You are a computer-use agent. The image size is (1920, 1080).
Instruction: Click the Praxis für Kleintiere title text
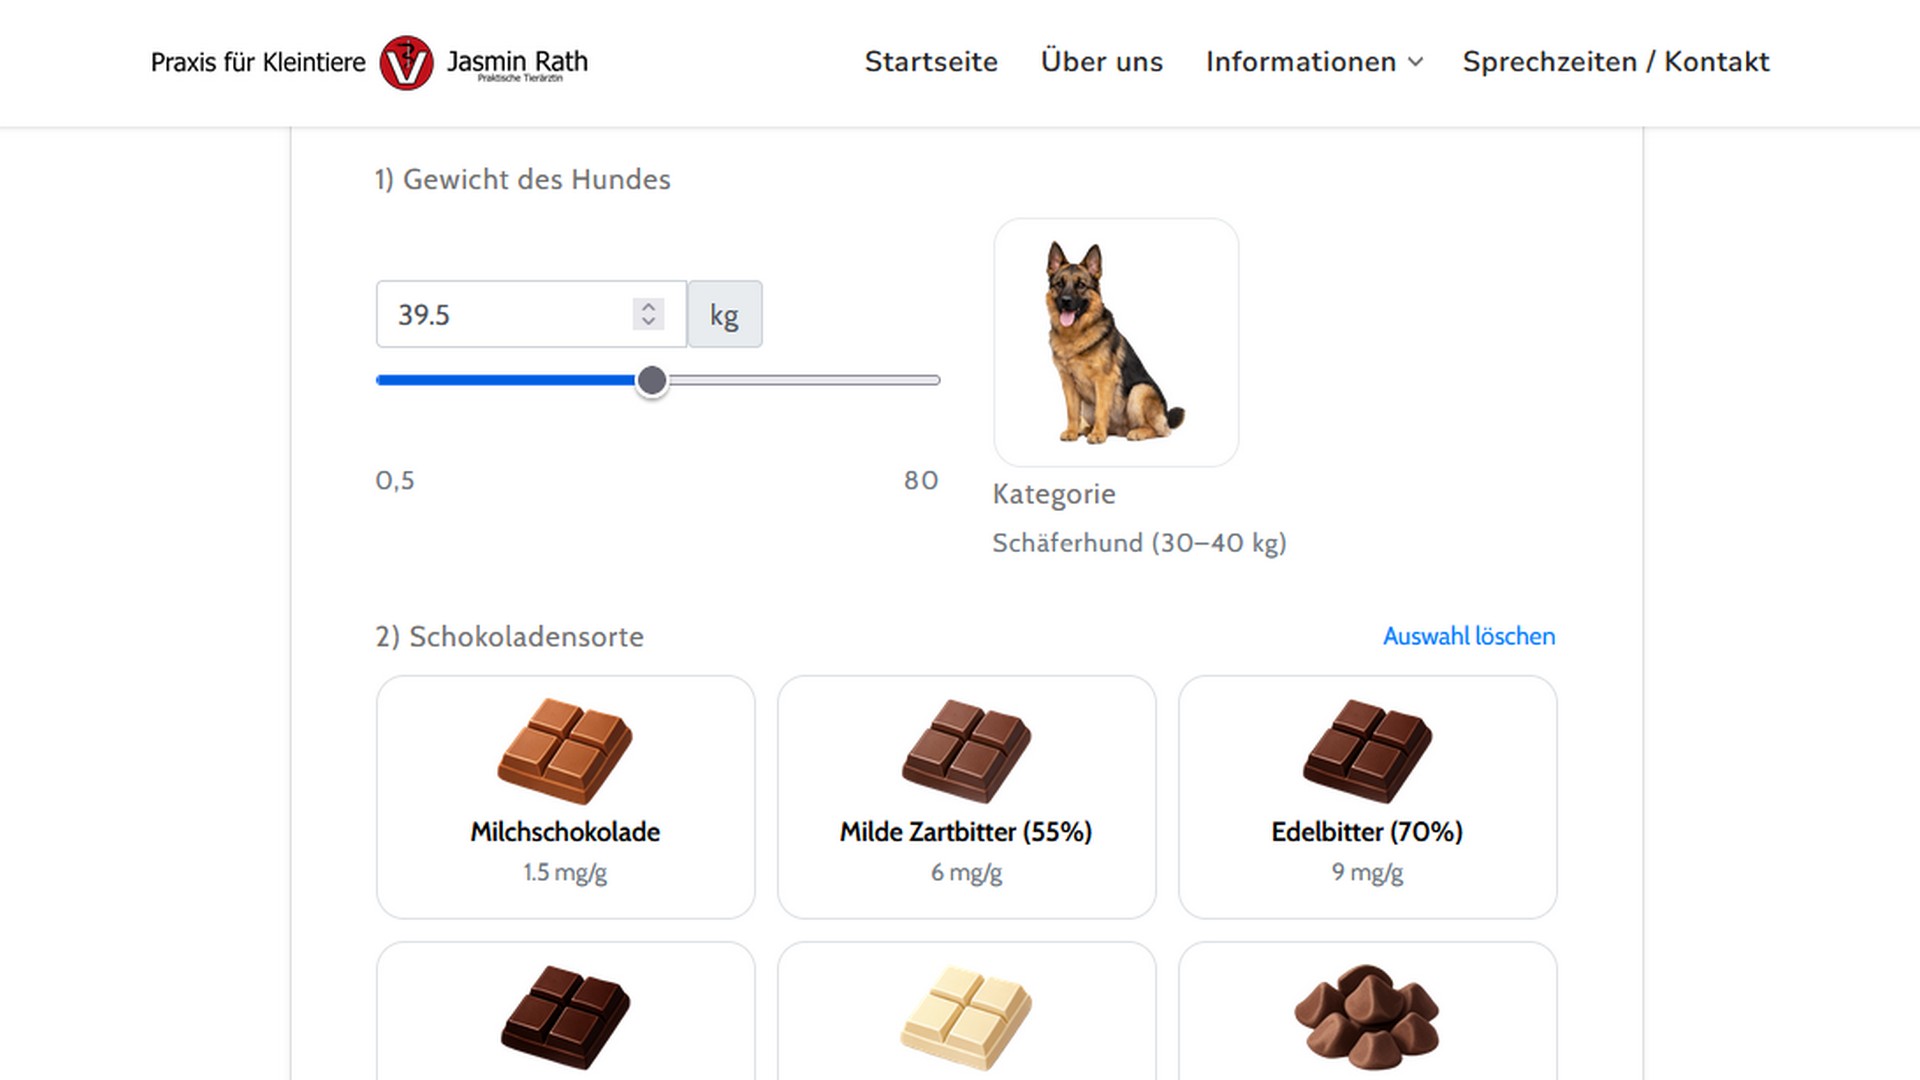click(258, 62)
